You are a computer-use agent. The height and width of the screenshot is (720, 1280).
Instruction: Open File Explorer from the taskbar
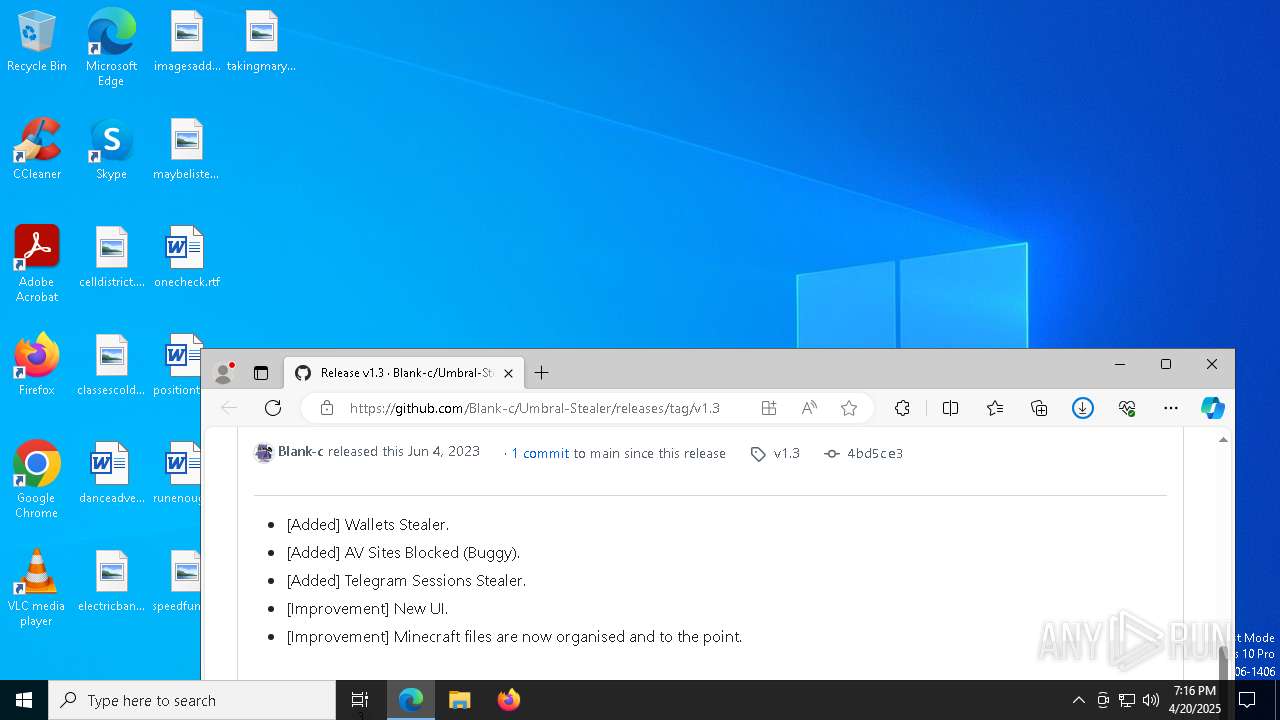pyautogui.click(x=459, y=700)
